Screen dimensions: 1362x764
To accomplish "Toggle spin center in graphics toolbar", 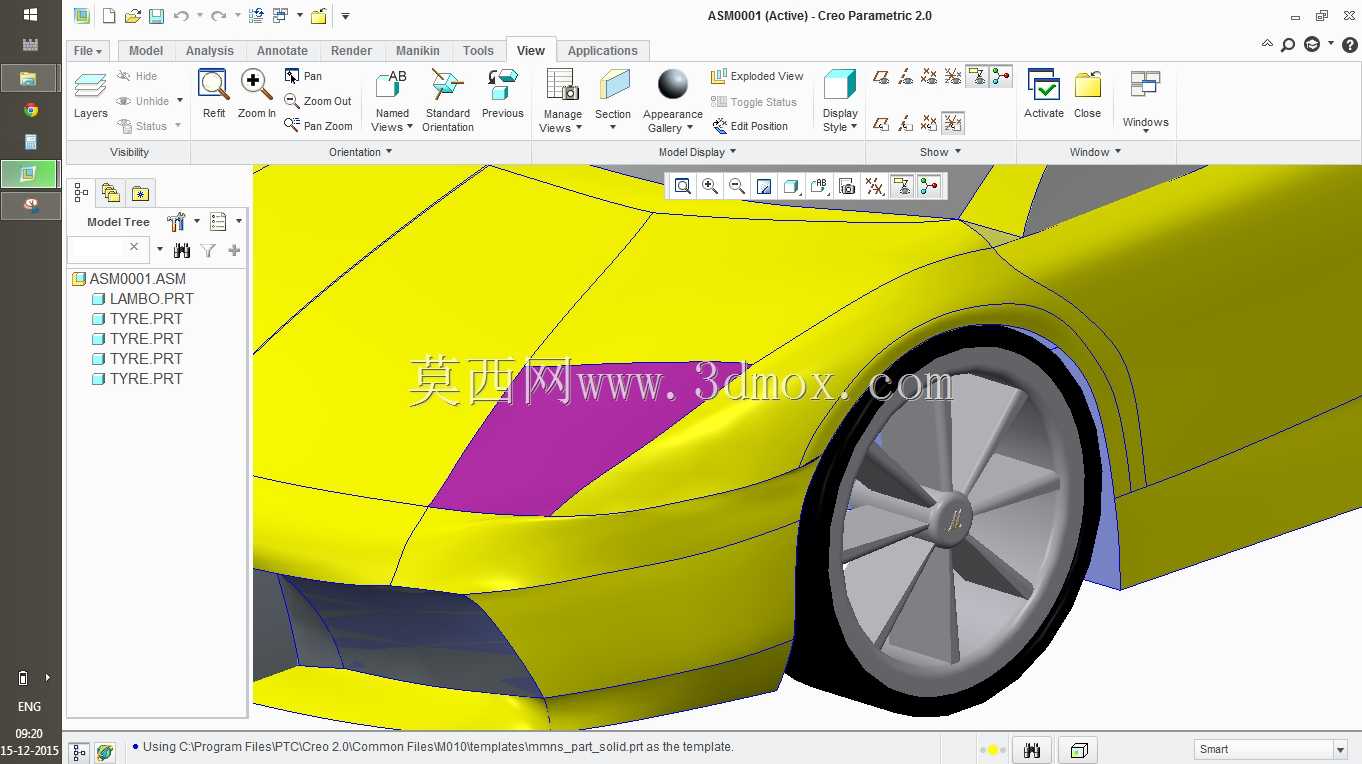I will [x=929, y=186].
